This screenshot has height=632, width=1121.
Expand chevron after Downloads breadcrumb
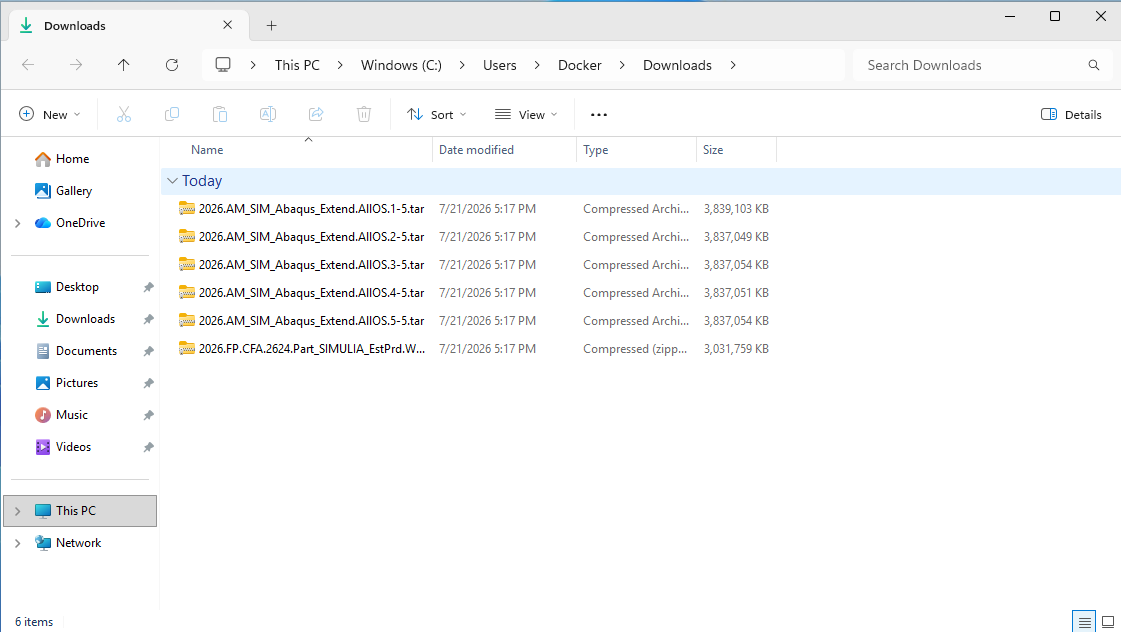(x=733, y=65)
